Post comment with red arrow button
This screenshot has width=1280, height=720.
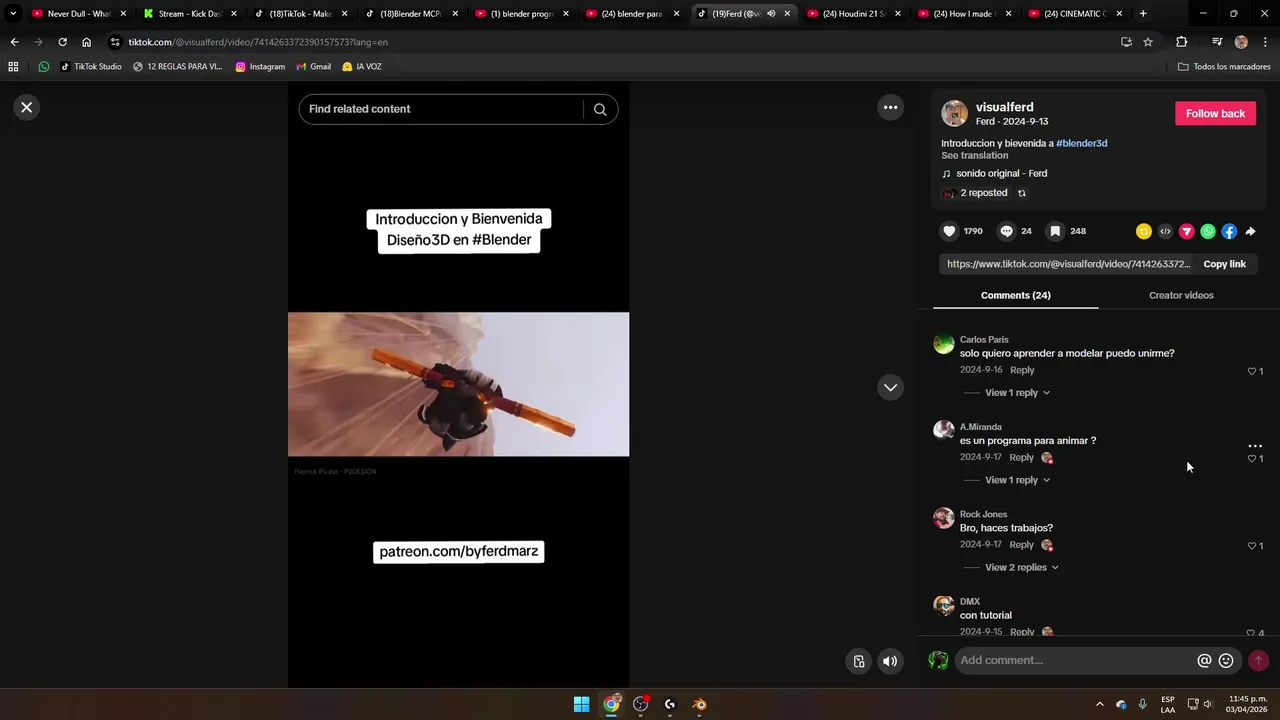click(x=1259, y=661)
